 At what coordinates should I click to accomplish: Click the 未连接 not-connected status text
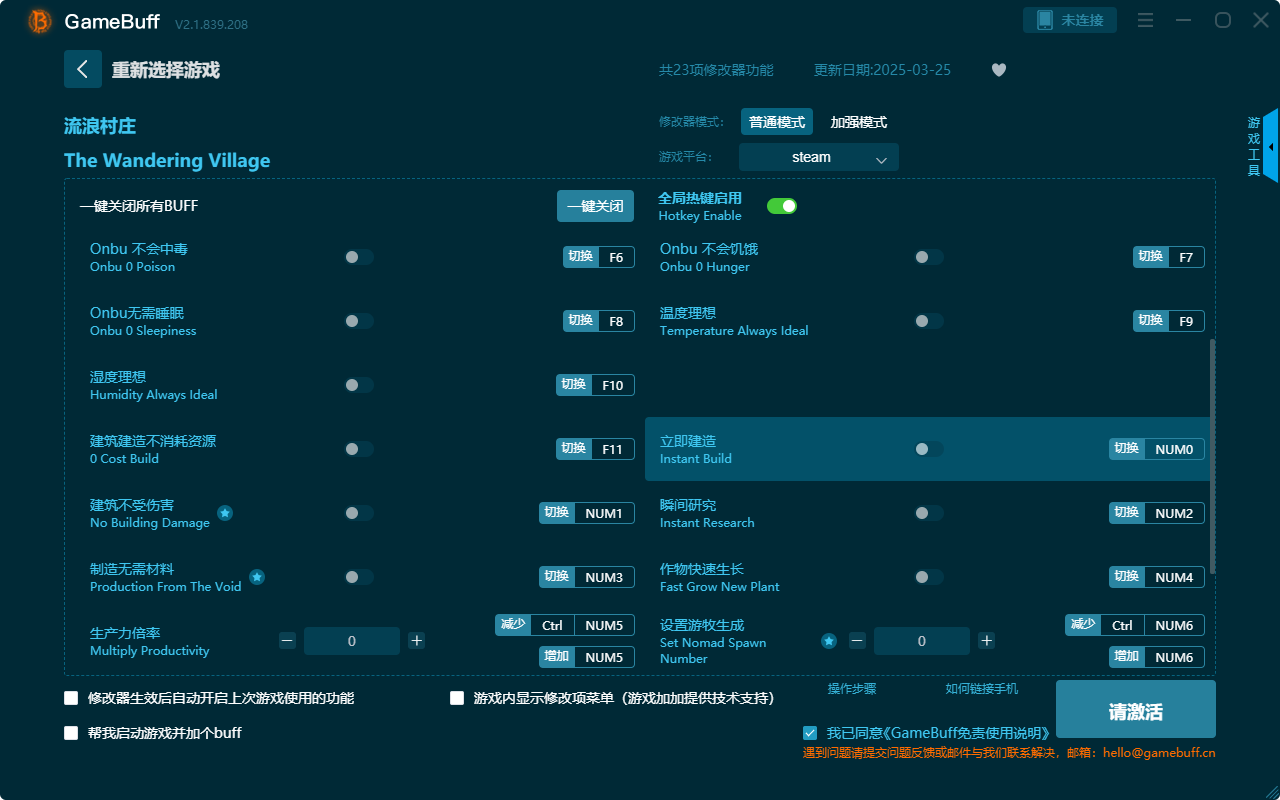(1082, 20)
